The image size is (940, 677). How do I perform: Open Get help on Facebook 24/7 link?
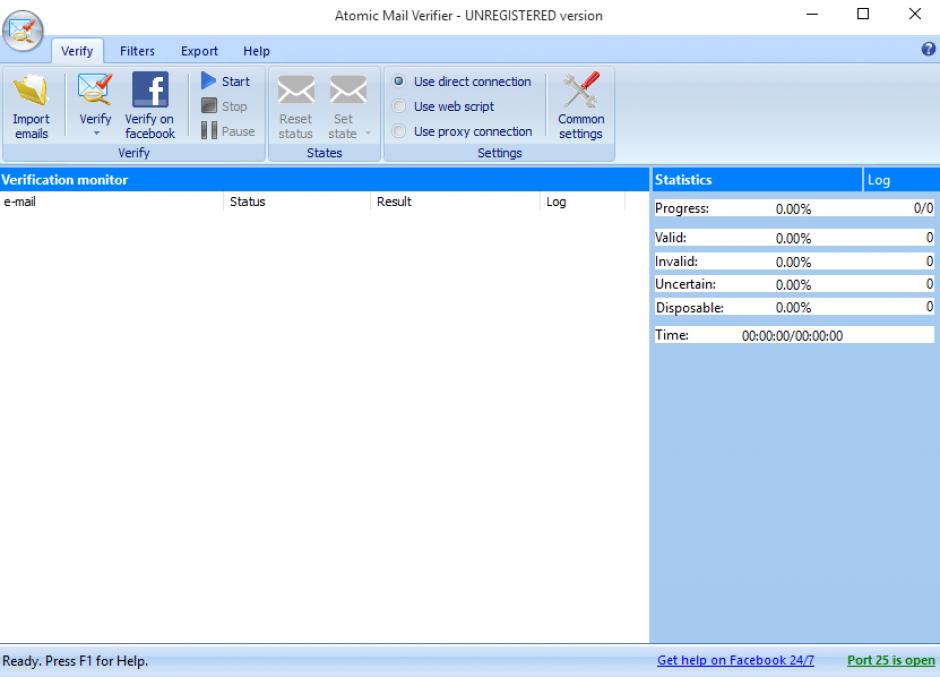click(x=736, y=660)
